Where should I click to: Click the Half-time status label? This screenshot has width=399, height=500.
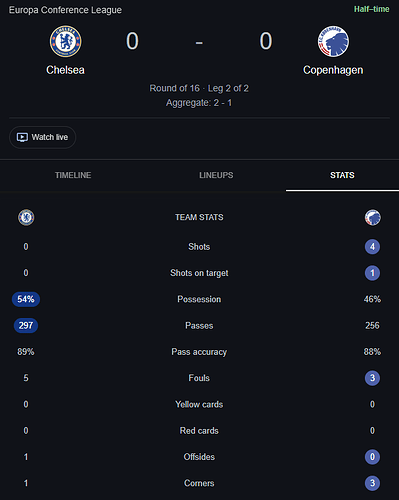click(372, 9)
